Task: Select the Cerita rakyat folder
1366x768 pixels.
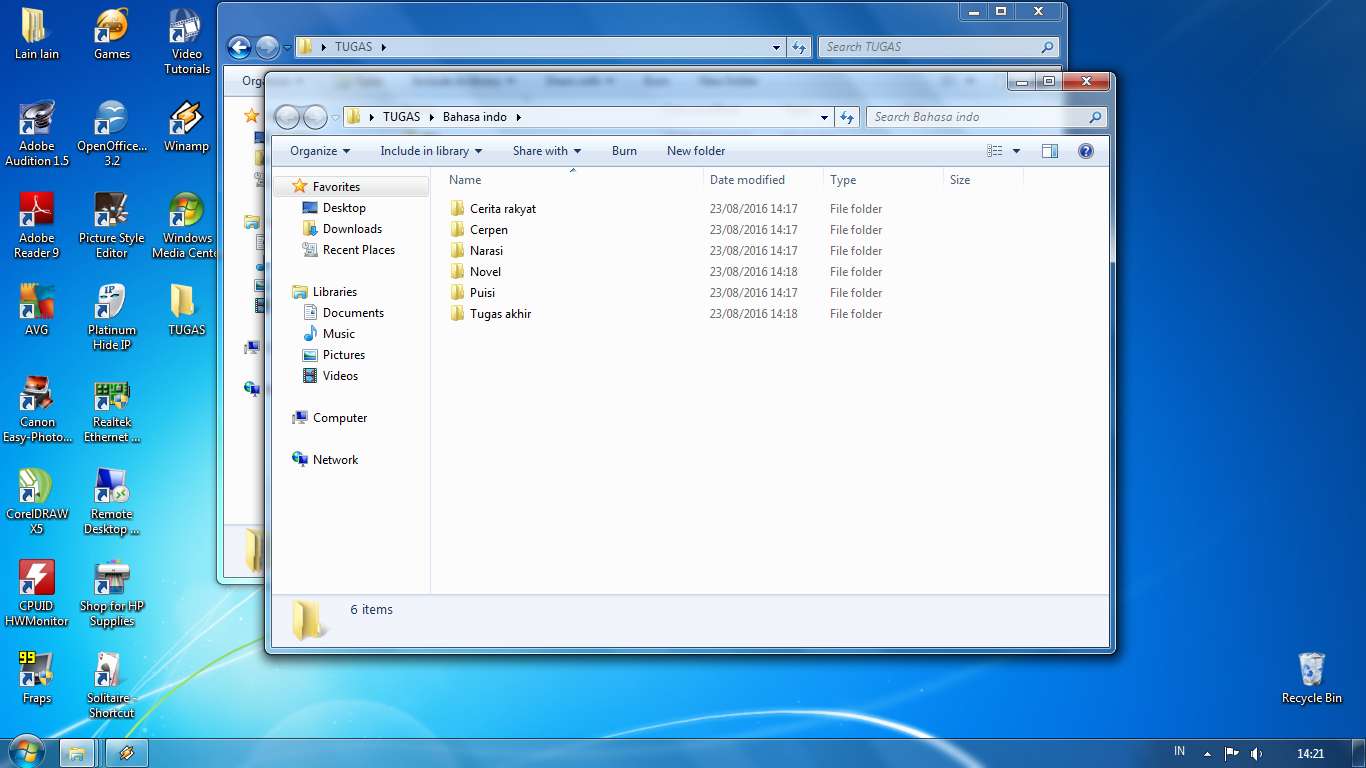Action: pyautogui.click(x=493, y=209)
